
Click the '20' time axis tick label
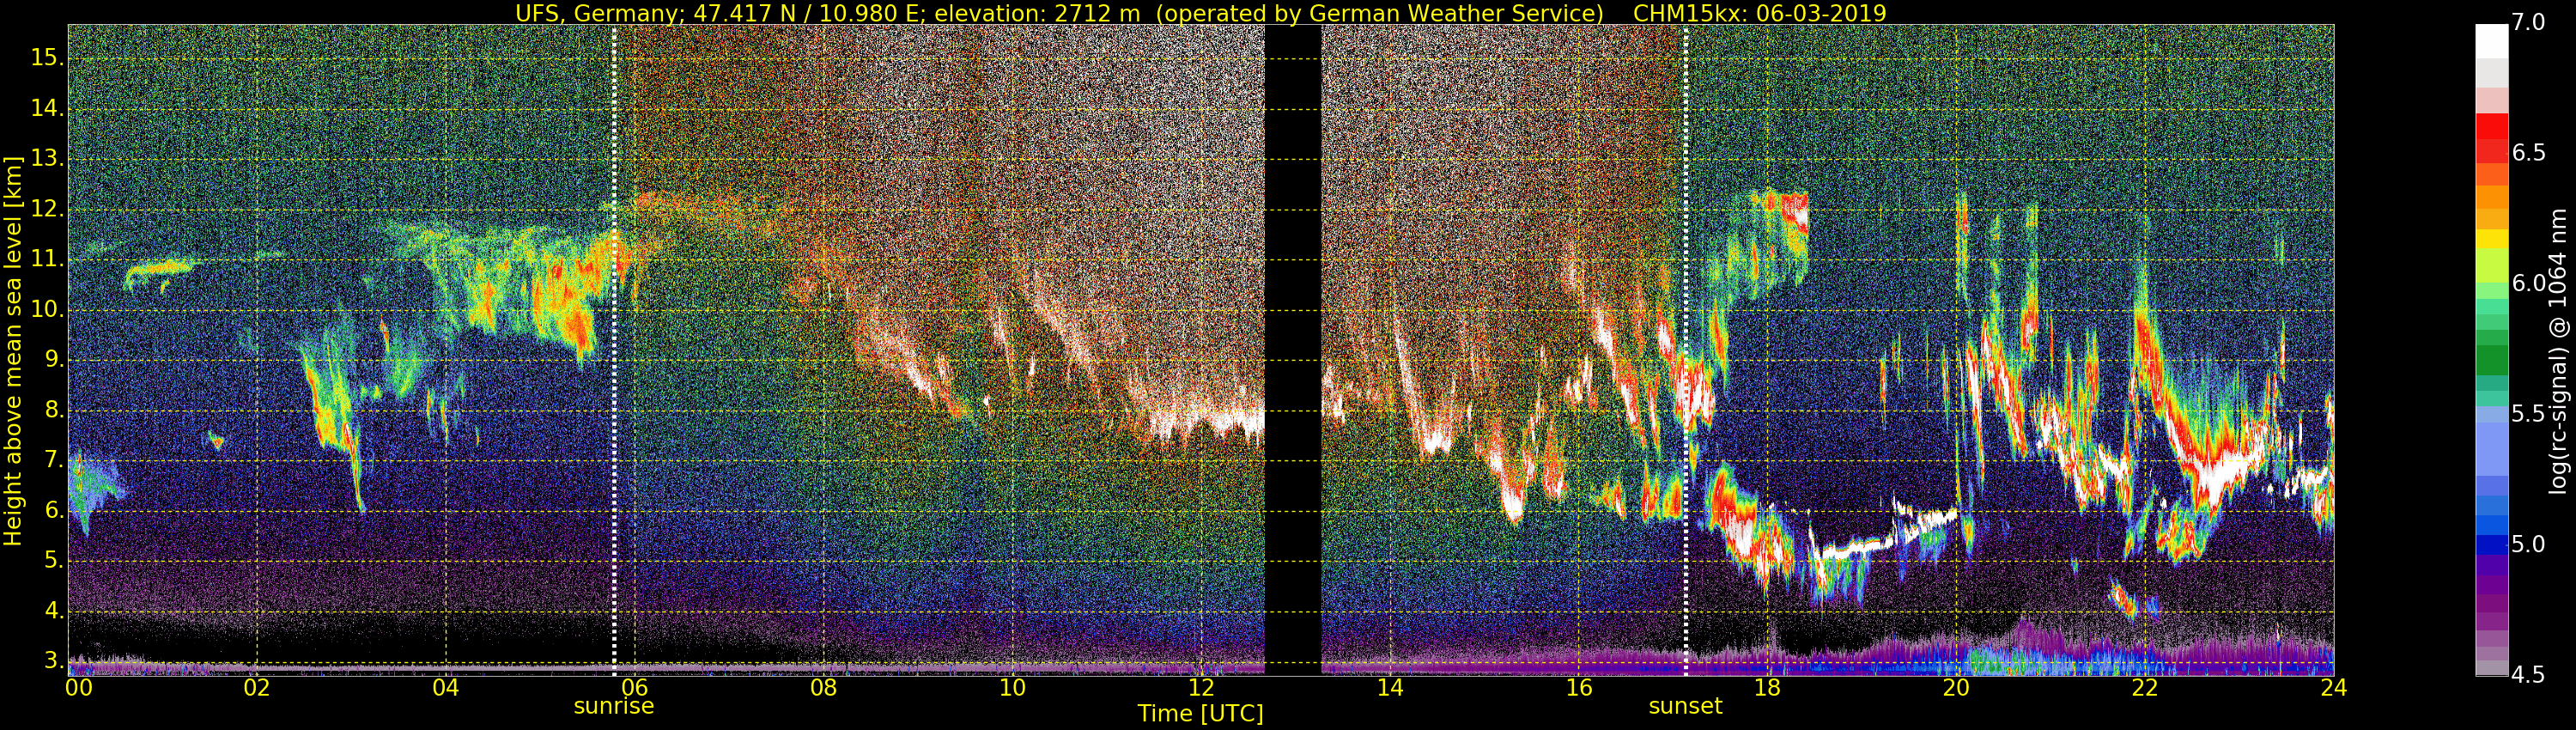click(1956, 688)
